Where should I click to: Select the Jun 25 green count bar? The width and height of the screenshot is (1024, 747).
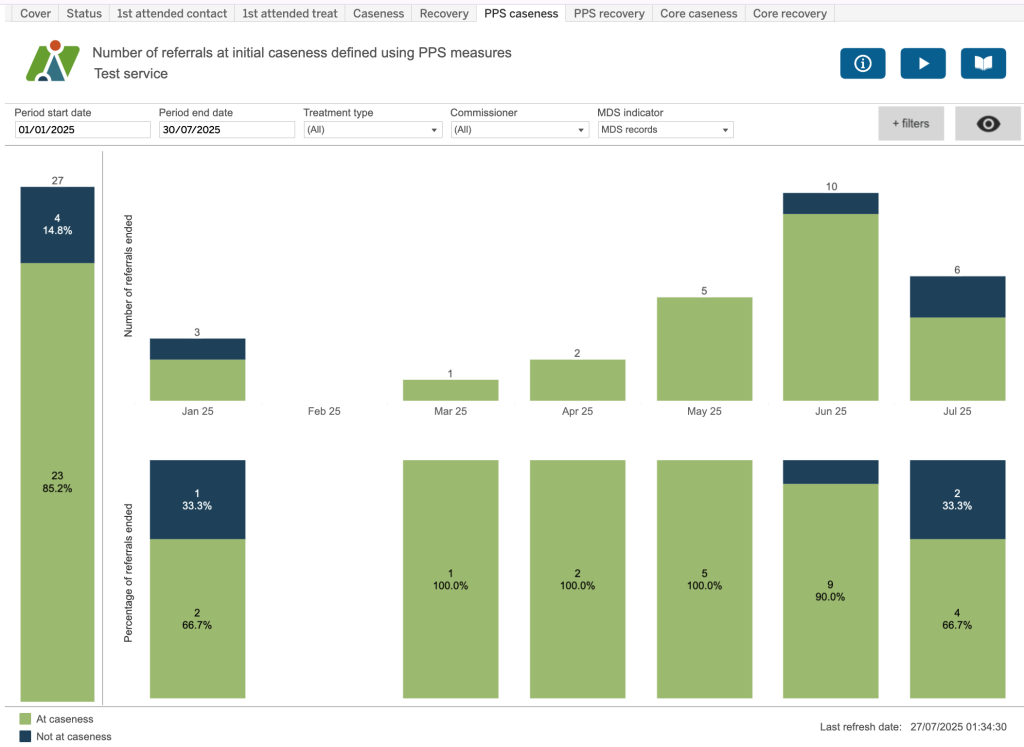(830, 306)
